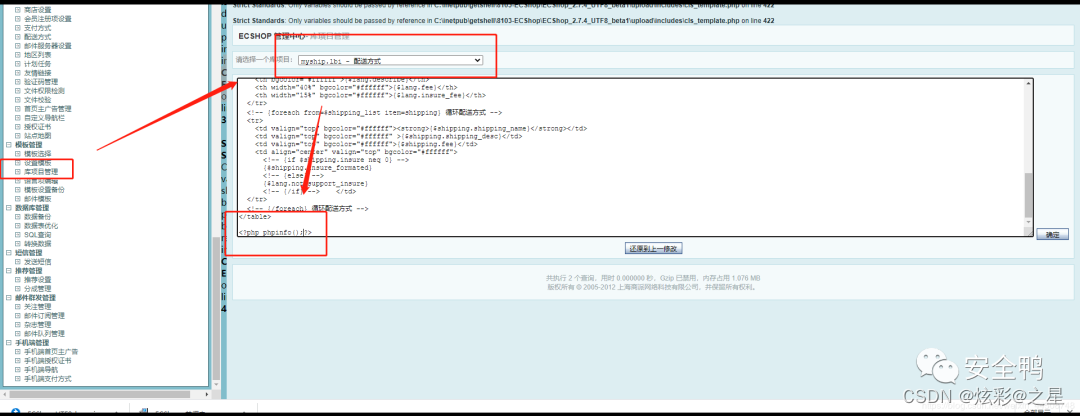Screen dimensions: 1080x416
Task: Open 库项目管理 in the sidebar
Action: tap(41, 171)
